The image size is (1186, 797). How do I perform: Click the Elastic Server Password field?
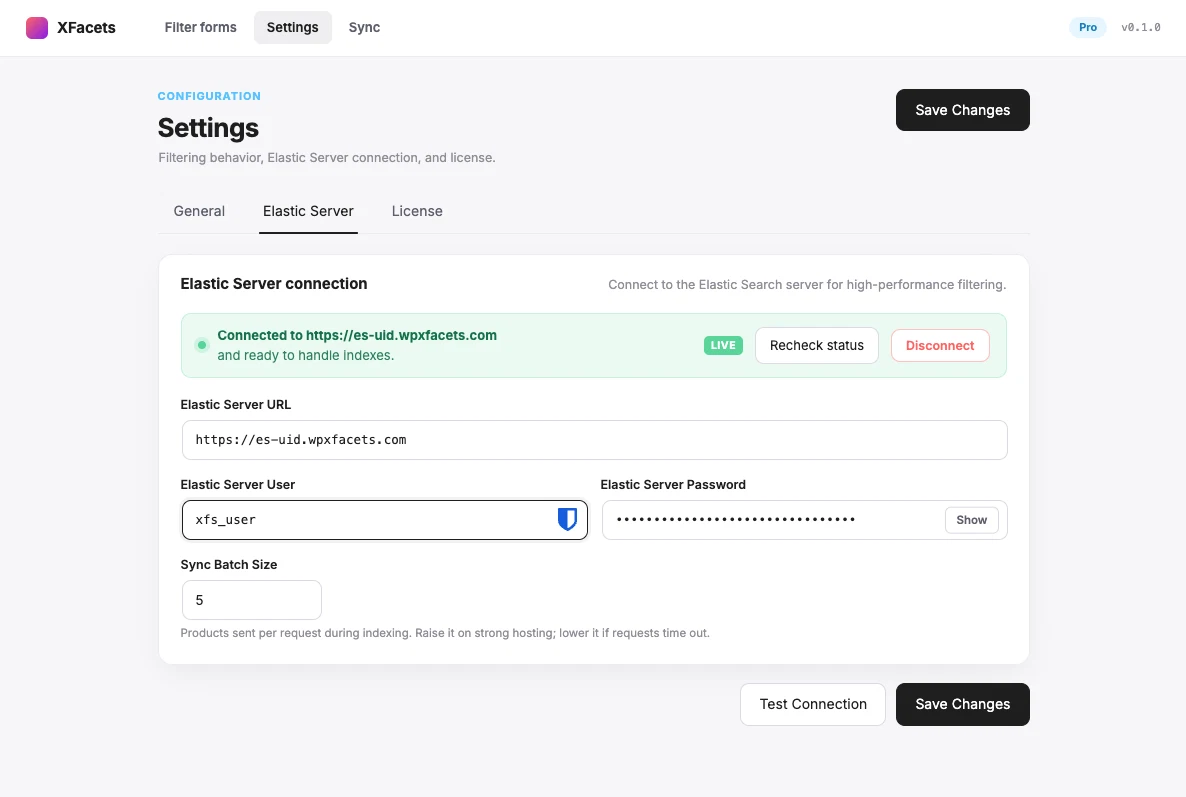pyautogui.click(x=805, y=519)
